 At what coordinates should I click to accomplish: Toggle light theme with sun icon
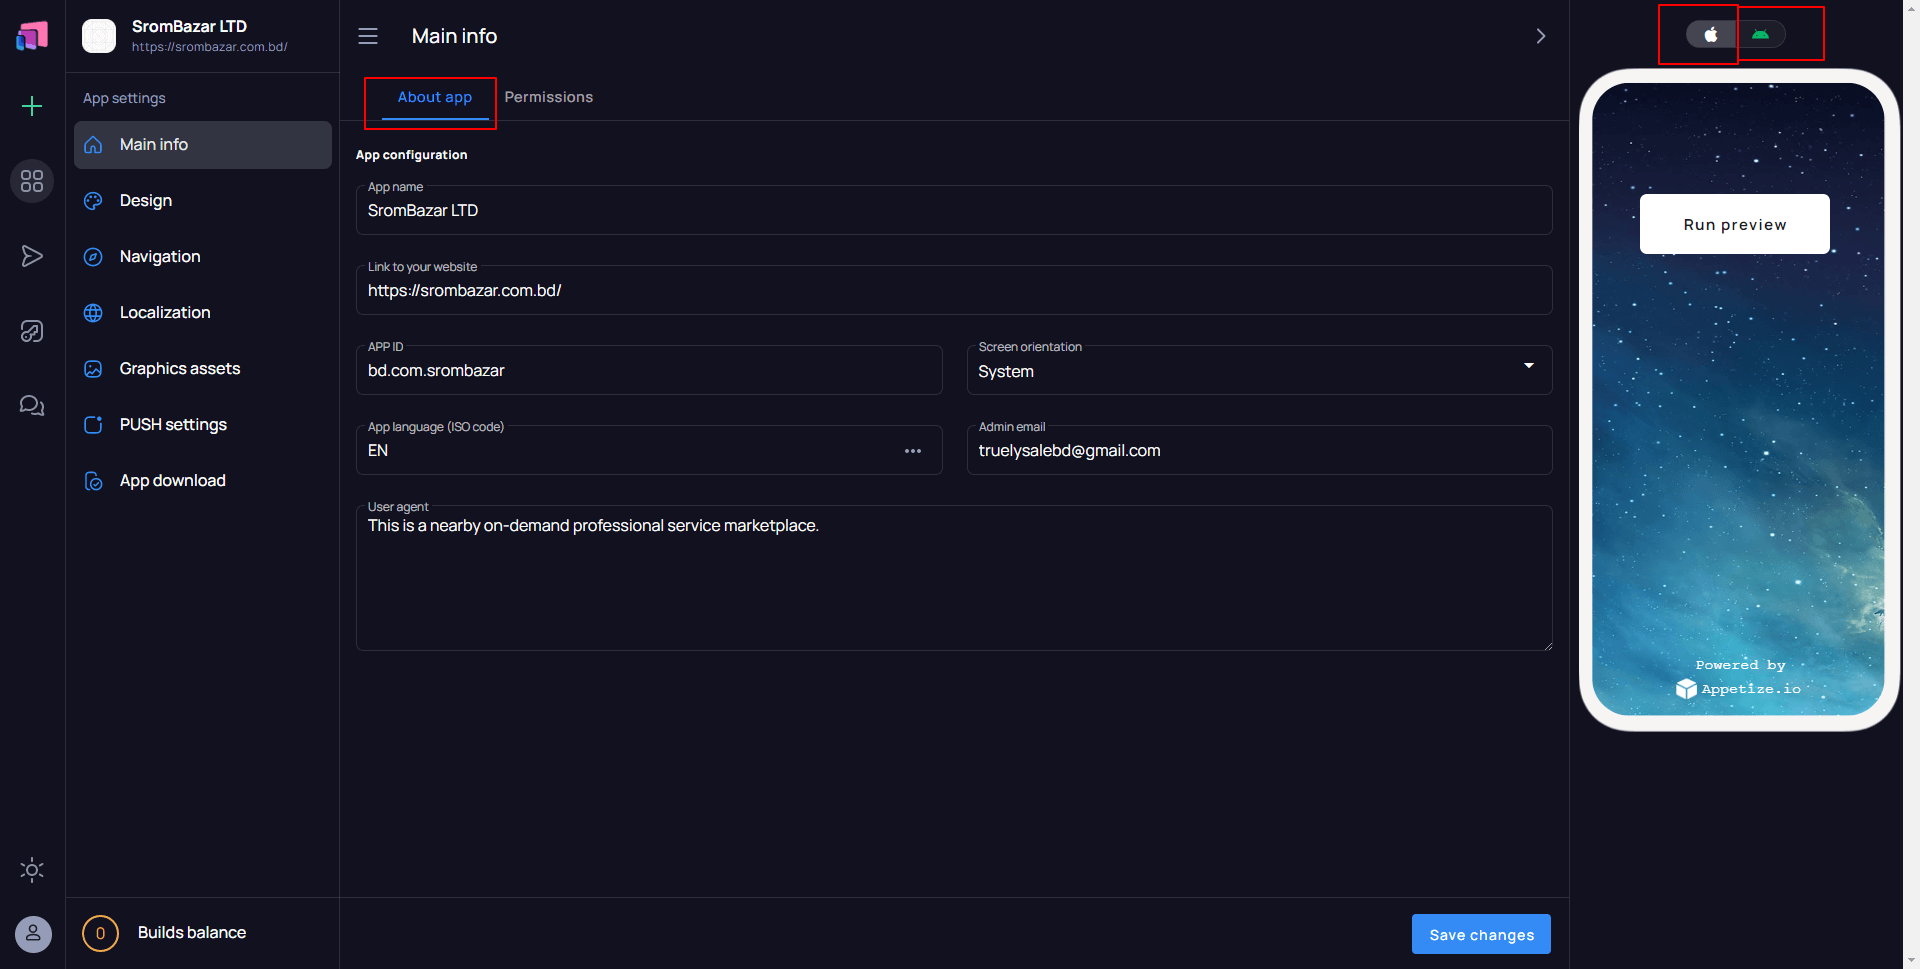click(x=32, y=870)
